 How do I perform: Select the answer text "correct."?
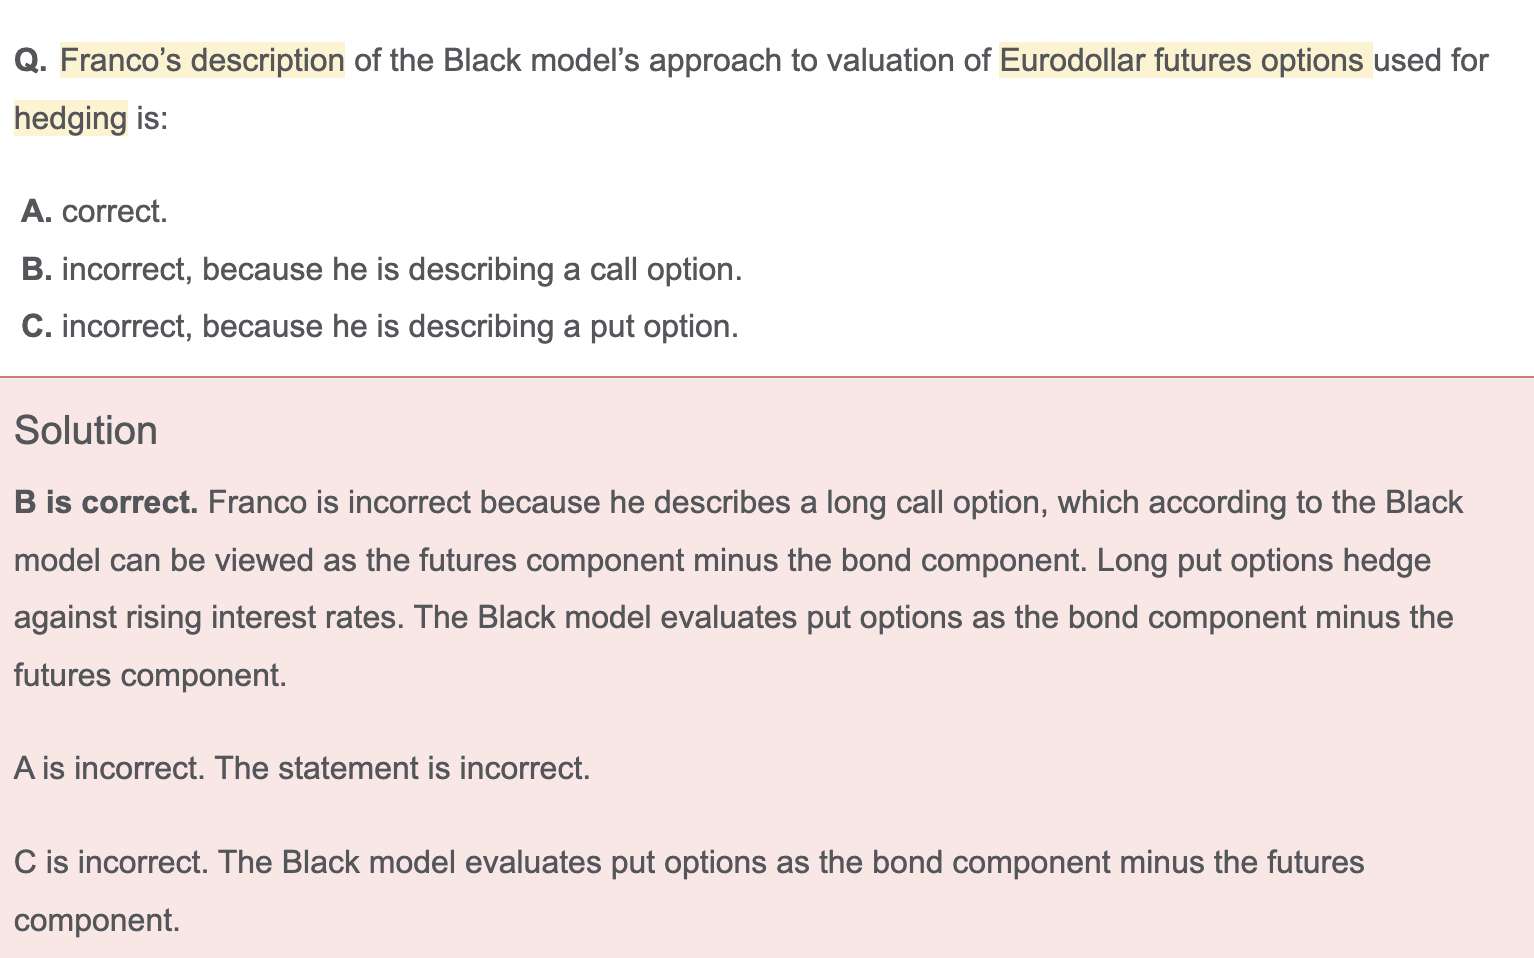click(115, 212)
